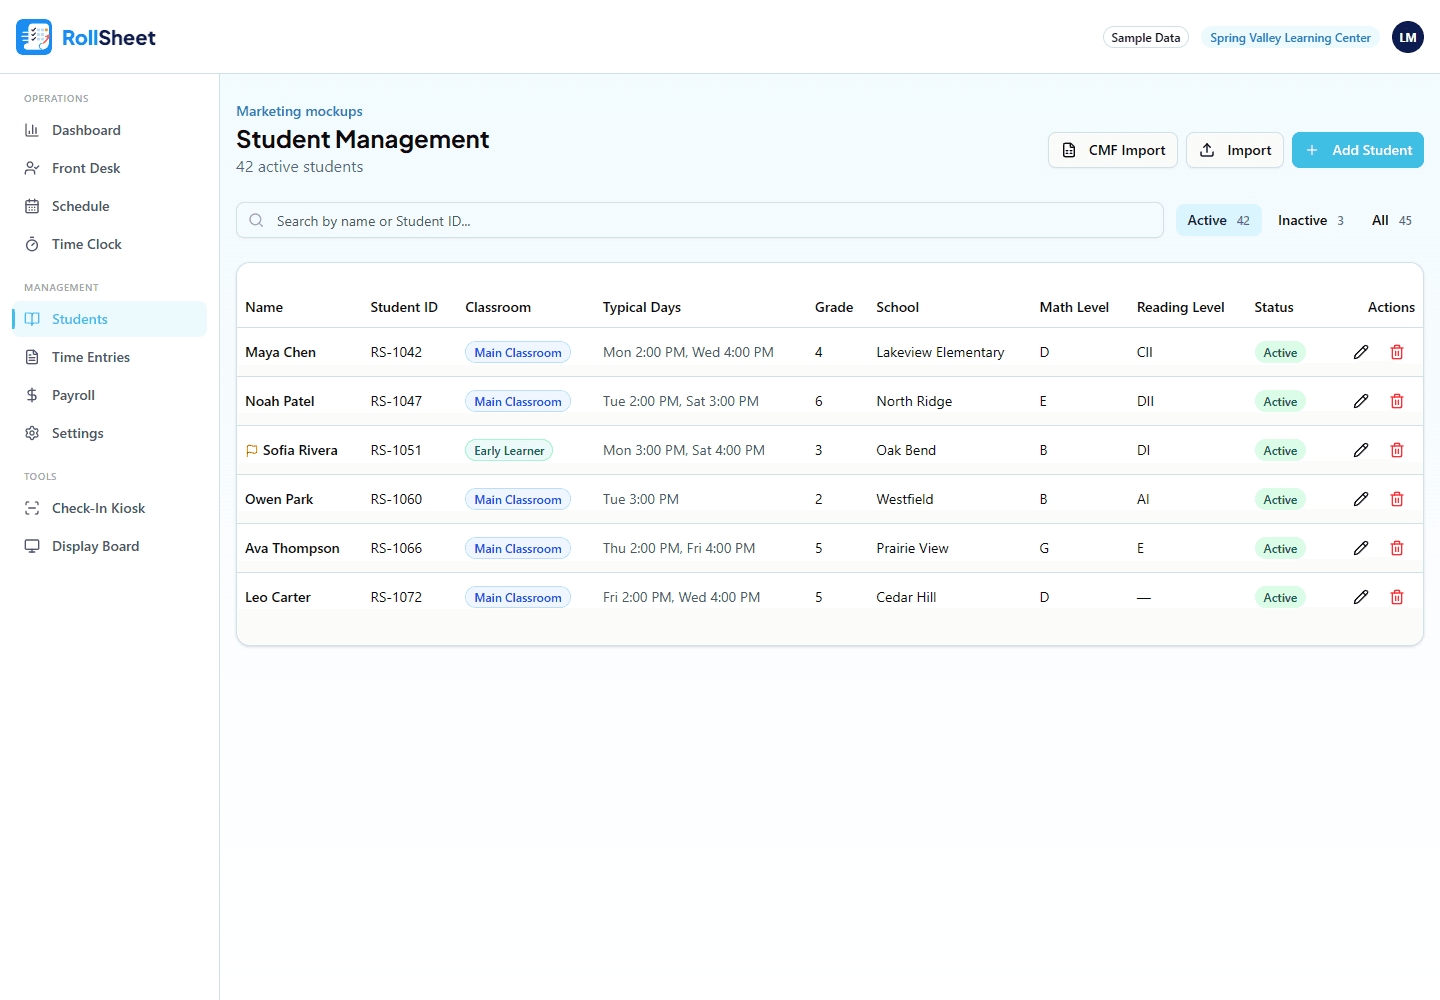The image size is (1440, 1000).
Task: Click the Add Student button
Action: pos(1358,150)
